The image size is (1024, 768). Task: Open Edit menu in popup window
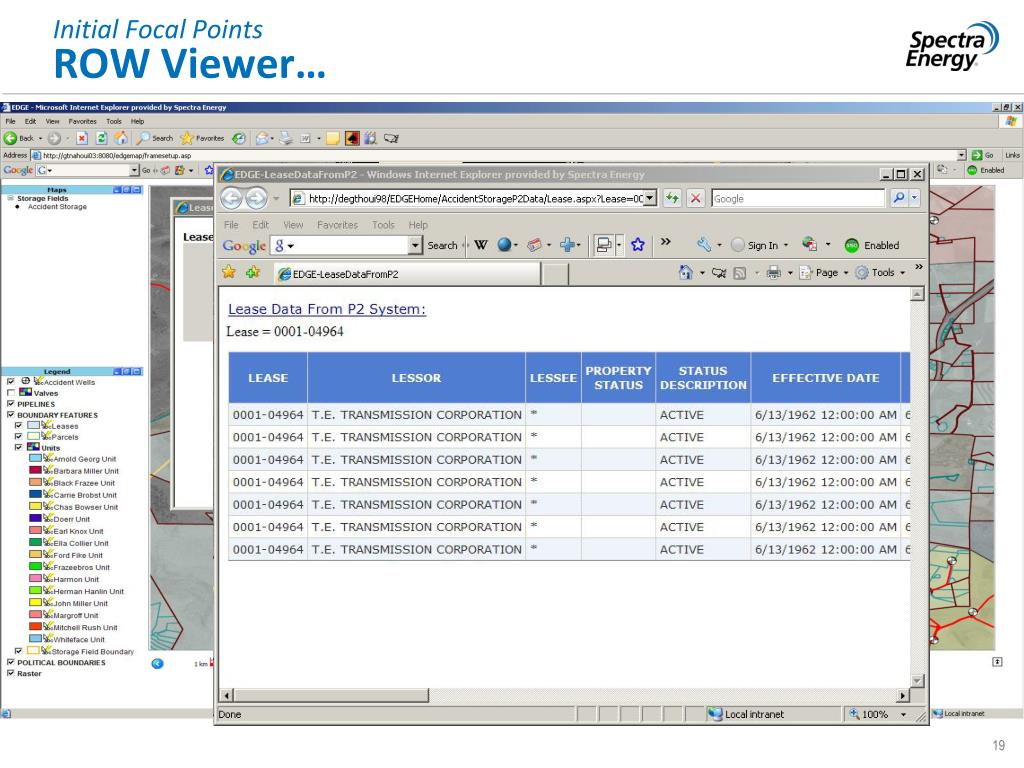[x=261, y=225]
